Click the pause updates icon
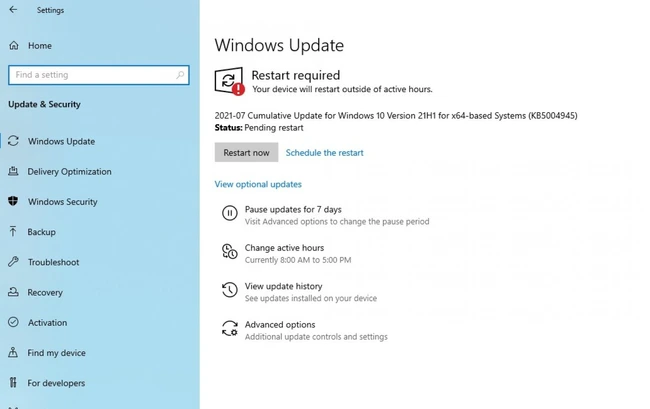 click(229, 214)
